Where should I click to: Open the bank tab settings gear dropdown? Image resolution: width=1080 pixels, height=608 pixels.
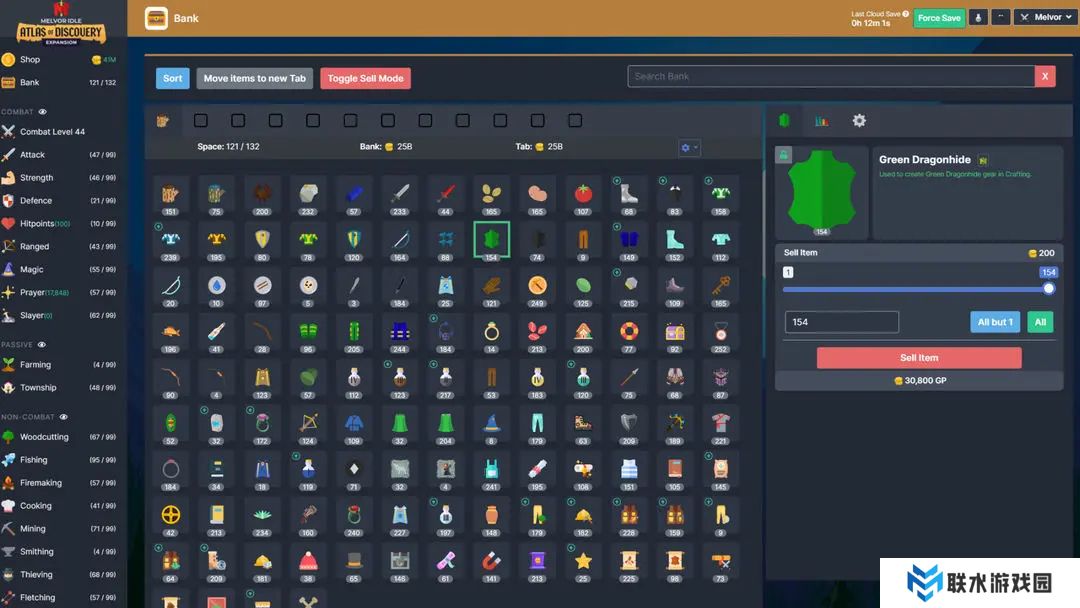689,148
